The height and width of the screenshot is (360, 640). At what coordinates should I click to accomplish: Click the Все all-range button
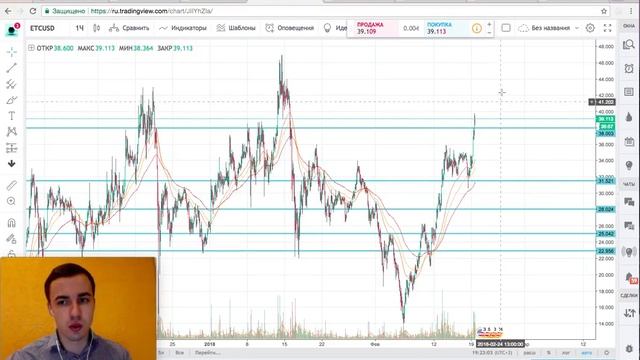tap(179, 353)
